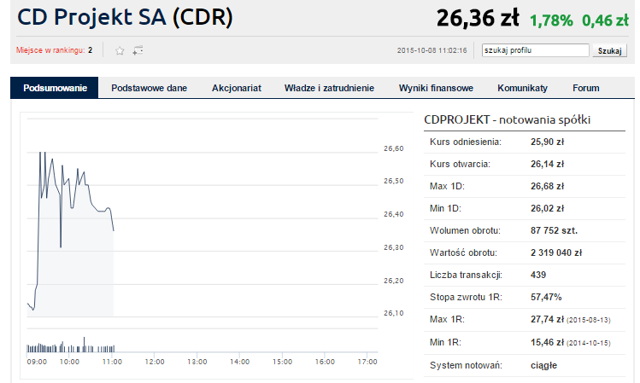Viewport: 640px width, 383px height.
Task: Go to the Komunikaty tab
Action: (522, 88)
